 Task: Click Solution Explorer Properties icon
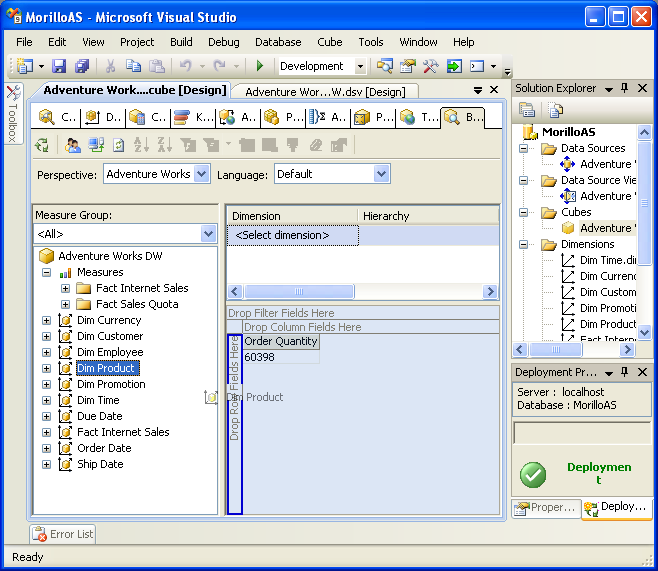click(x=527, y=110)
